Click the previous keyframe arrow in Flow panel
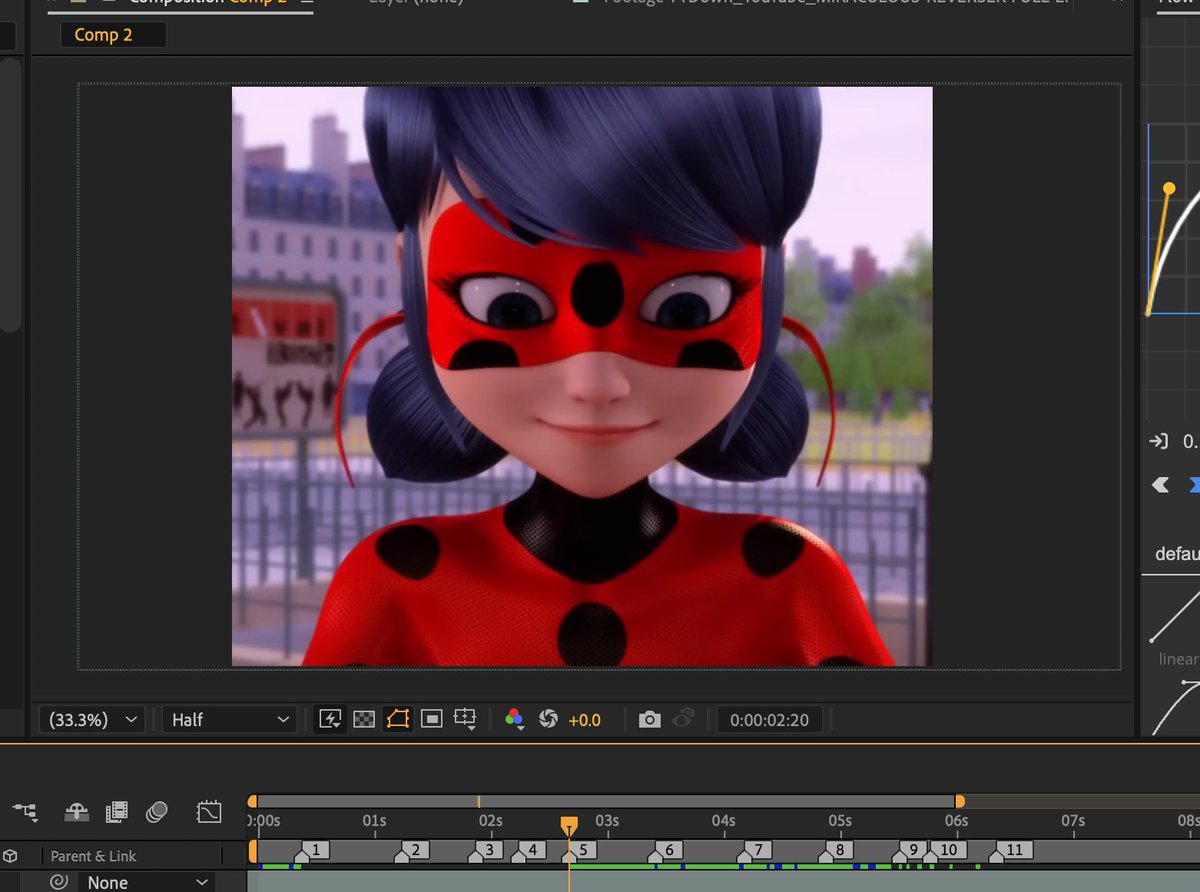Screen dimensions: 1200x892 (1161, 484)
